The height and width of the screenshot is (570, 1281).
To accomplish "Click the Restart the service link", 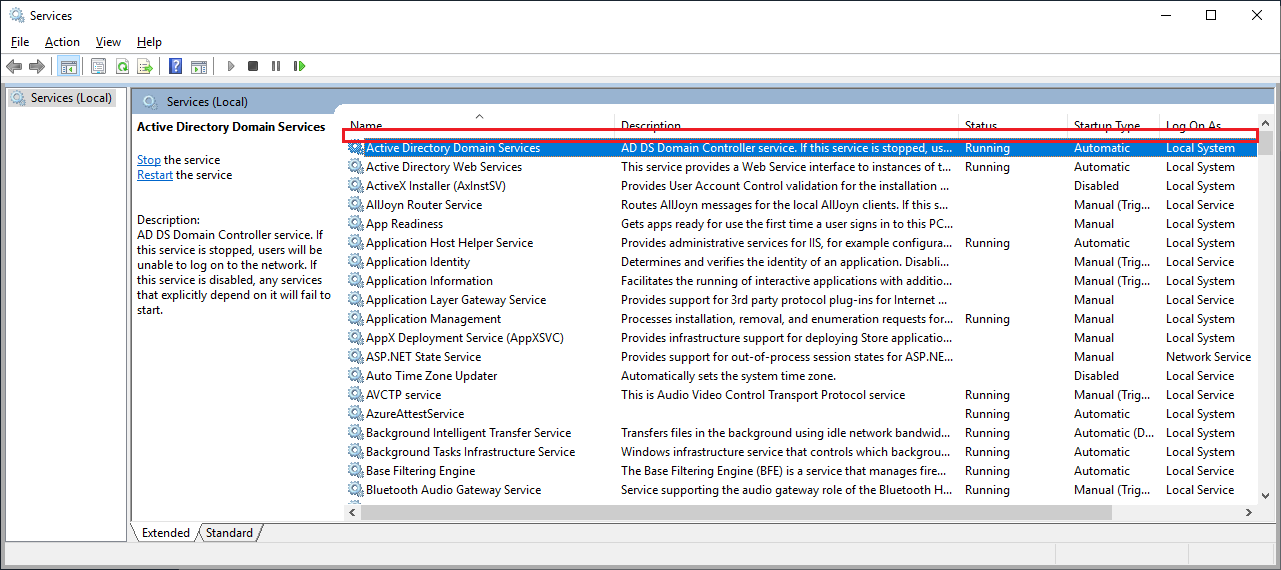I will (155, 175).
